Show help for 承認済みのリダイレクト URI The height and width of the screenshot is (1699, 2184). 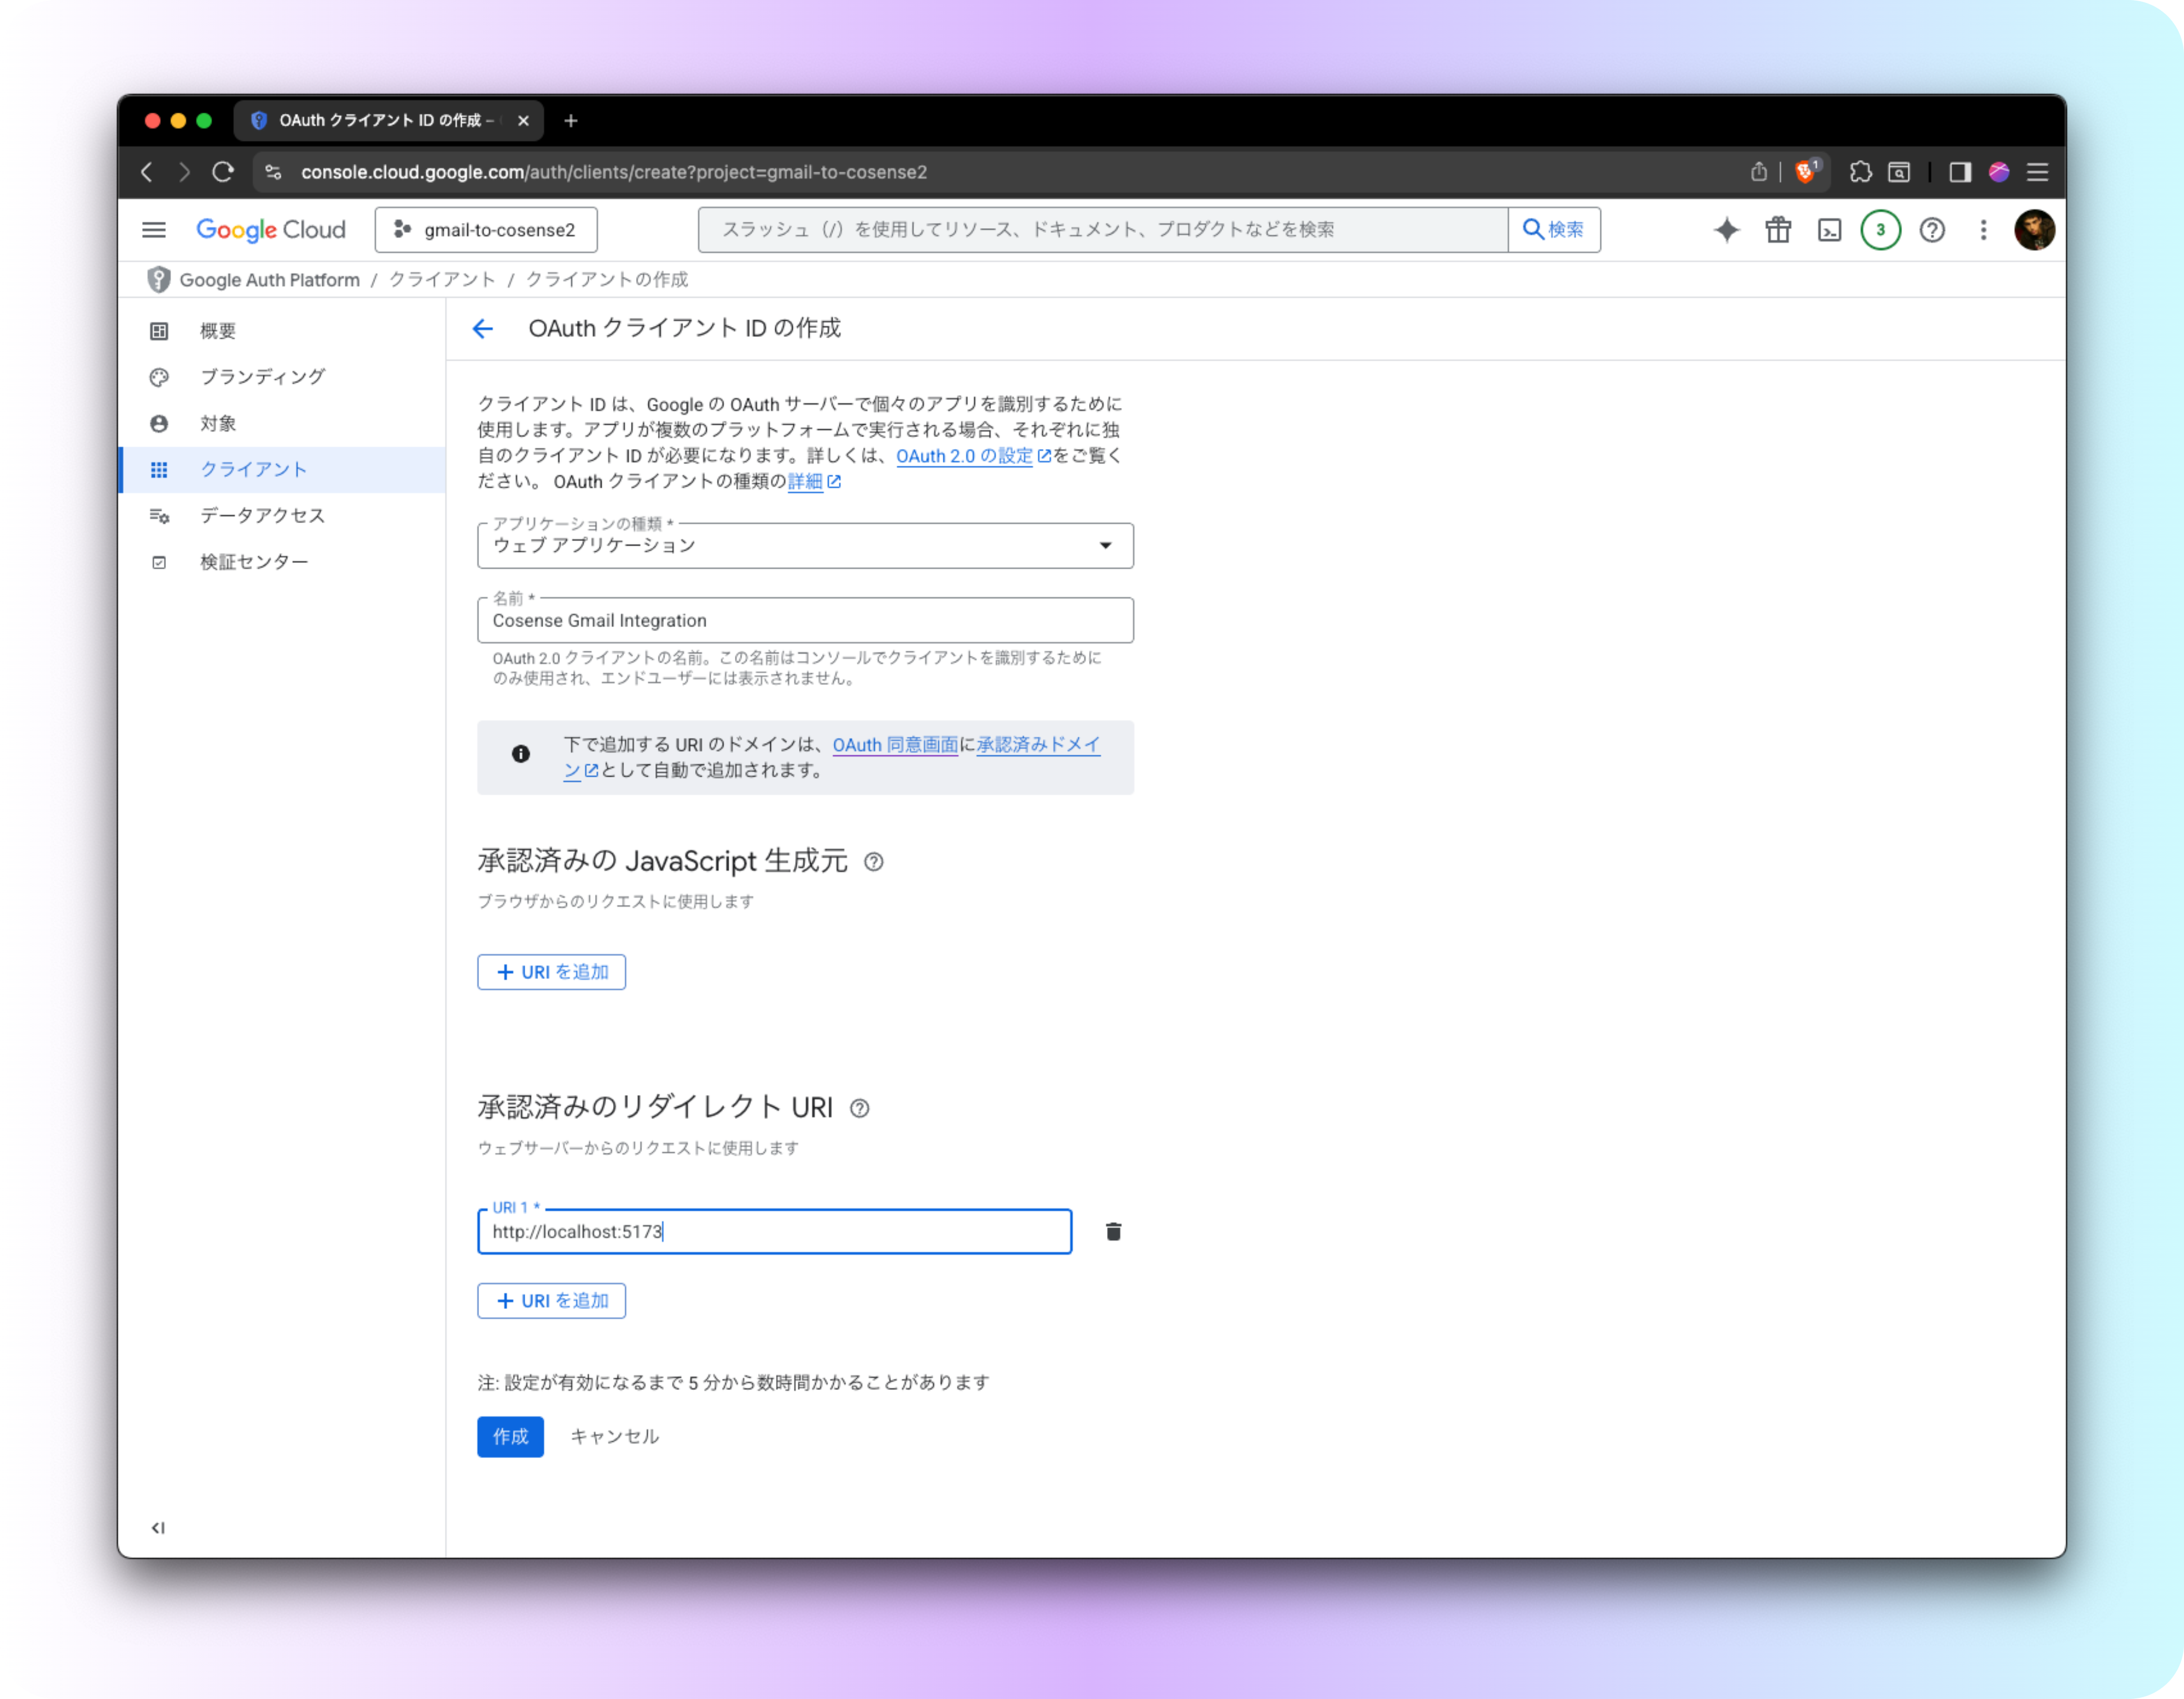click(x=859, y=1108)
